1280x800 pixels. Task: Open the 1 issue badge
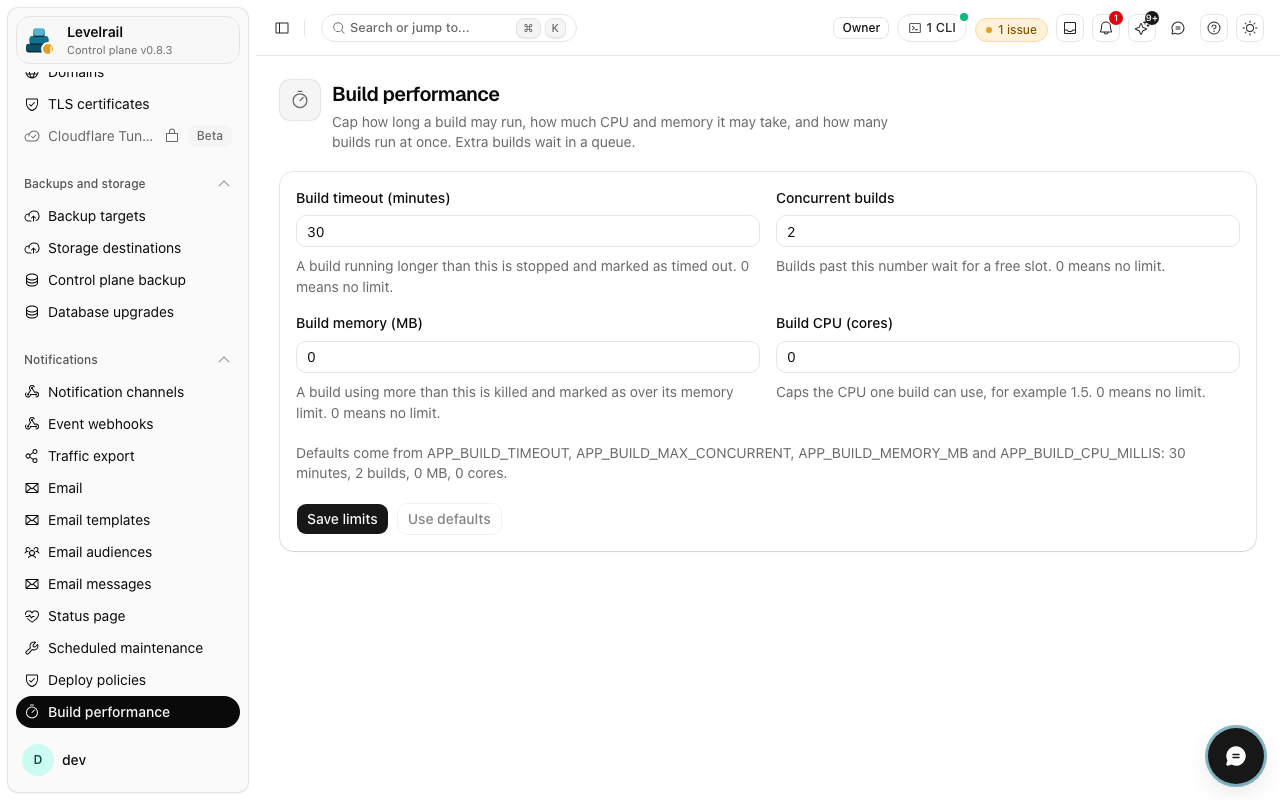tap(1011, 29)
